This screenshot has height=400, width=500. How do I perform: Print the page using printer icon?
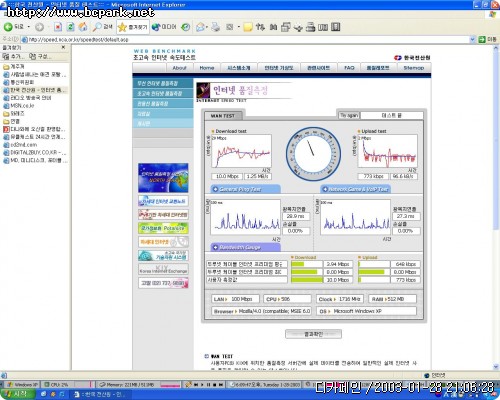pyautogui.click(x=216, y=27)
